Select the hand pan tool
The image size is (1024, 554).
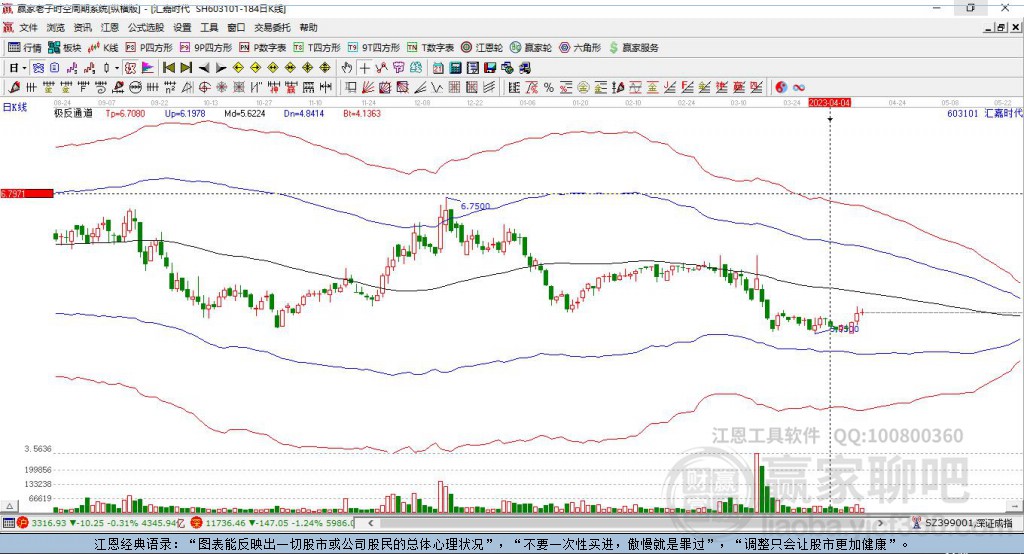tap(347, 67)
